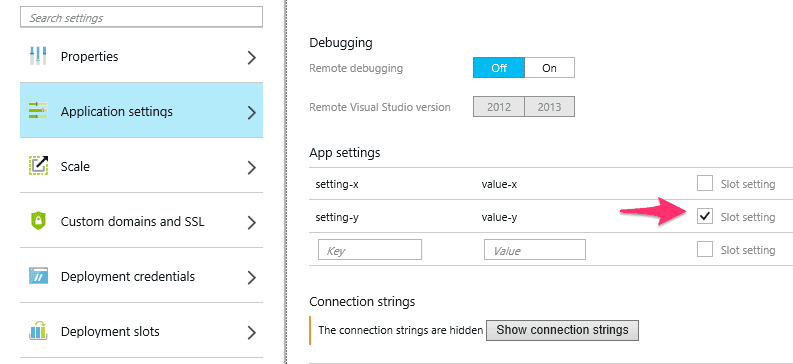
Task: Click the Debugging section heading
Action: pos(341,43)
